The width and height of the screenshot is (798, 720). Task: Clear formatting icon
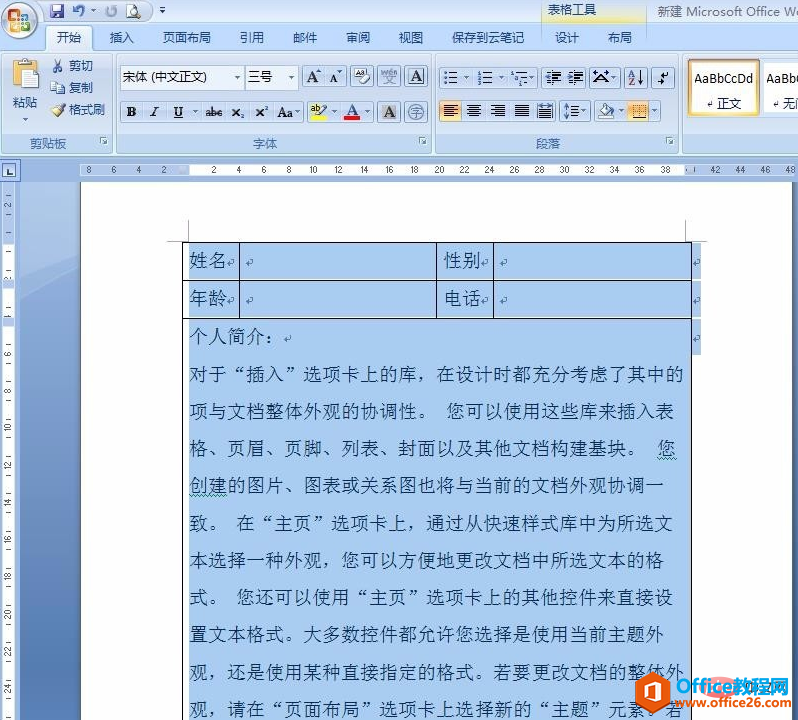(362, 77)
